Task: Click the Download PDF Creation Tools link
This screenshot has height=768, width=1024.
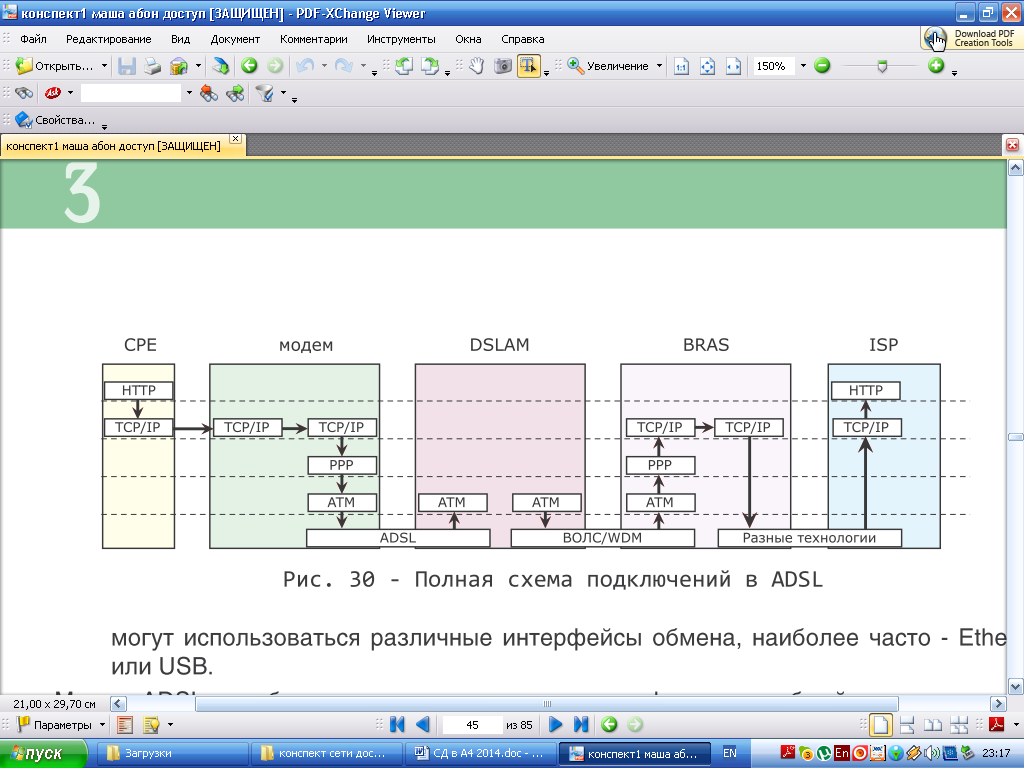Action: pos(971,38)
